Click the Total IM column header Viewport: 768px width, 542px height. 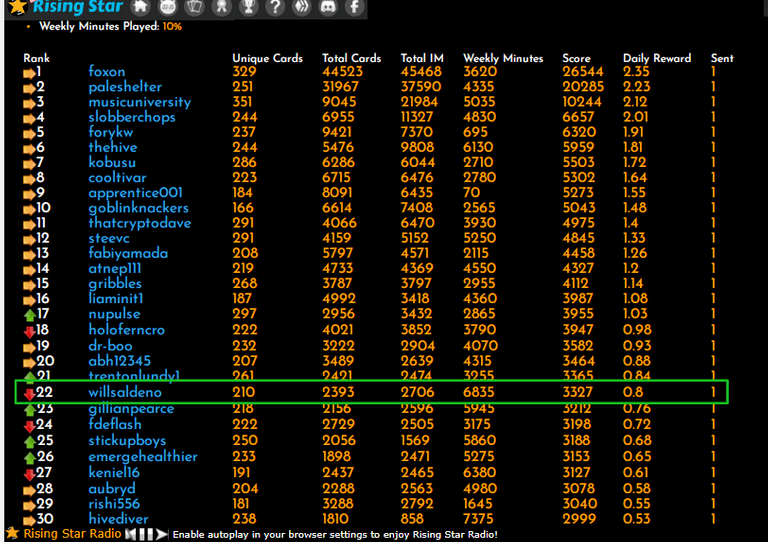click(422, 58)
